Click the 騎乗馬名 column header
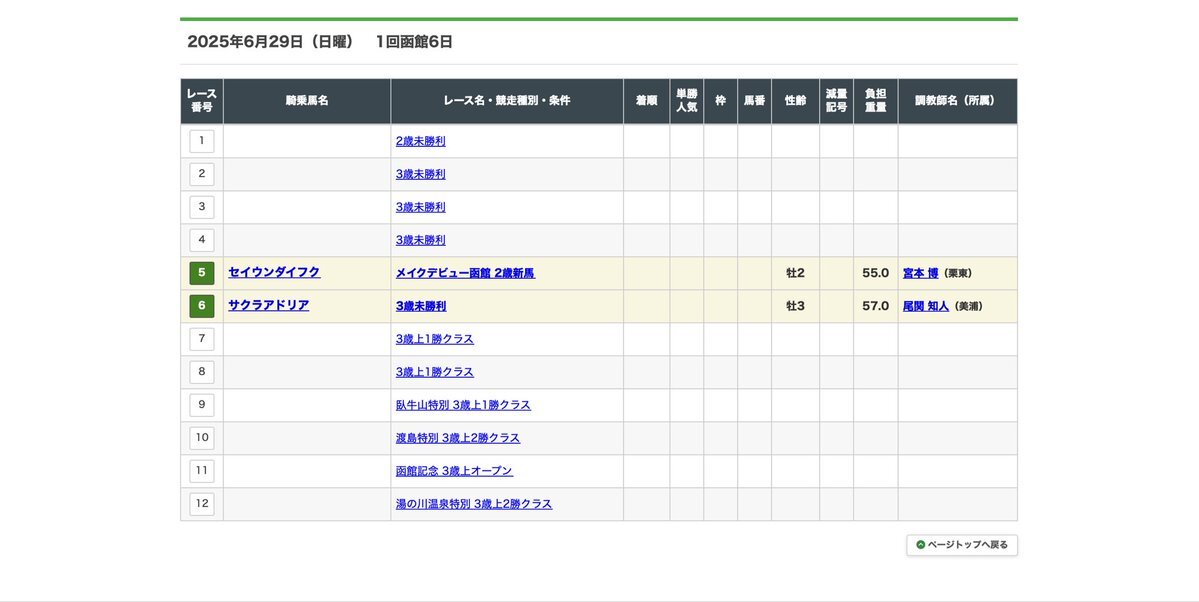Image resolution: width=1199 pixels, height=602 pixels. point(307,101)
